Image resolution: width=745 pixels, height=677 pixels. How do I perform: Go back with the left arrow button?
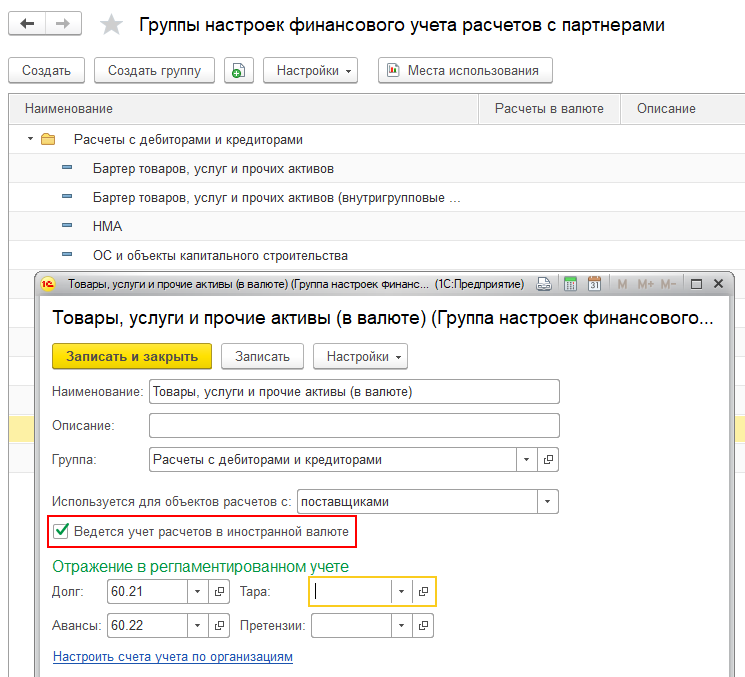click(27, 23)
